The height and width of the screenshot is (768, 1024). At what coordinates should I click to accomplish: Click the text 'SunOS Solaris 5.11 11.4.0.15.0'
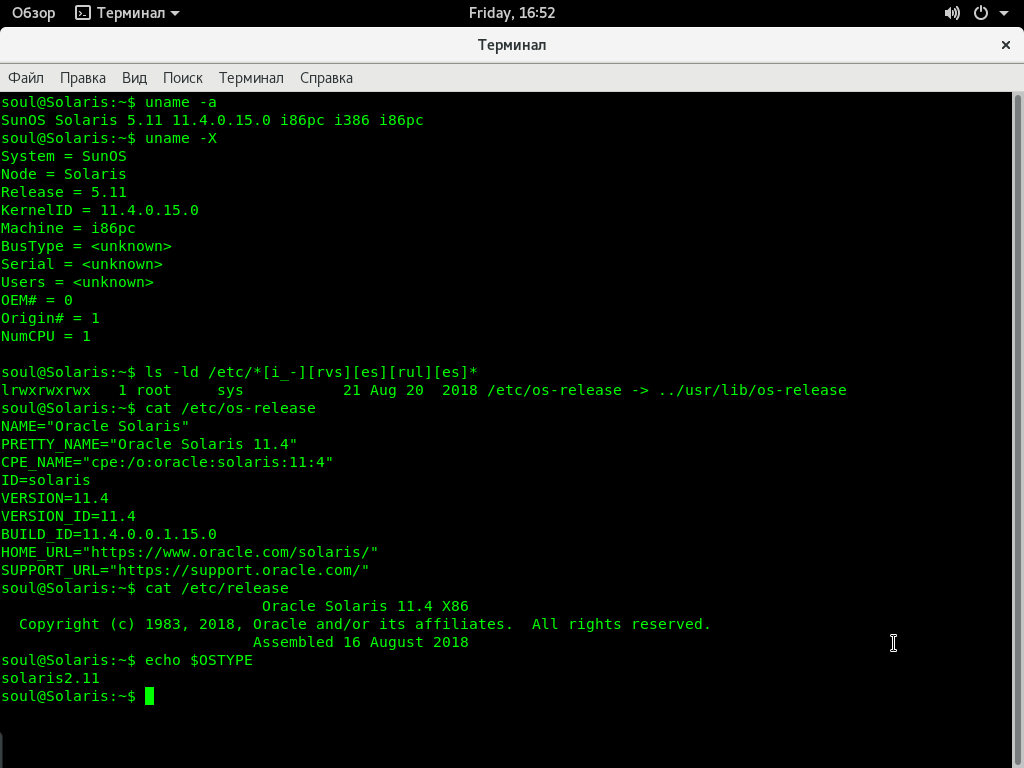[x=136, y=120]
